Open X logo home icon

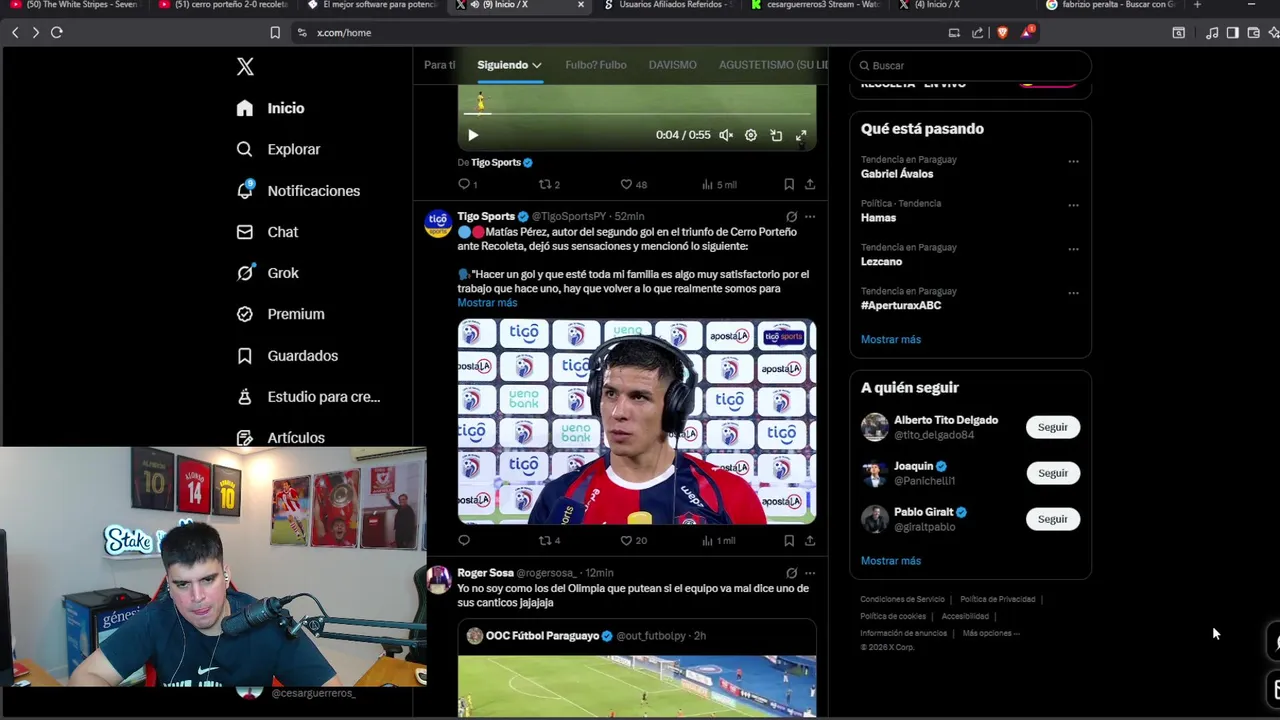(245, 67)
